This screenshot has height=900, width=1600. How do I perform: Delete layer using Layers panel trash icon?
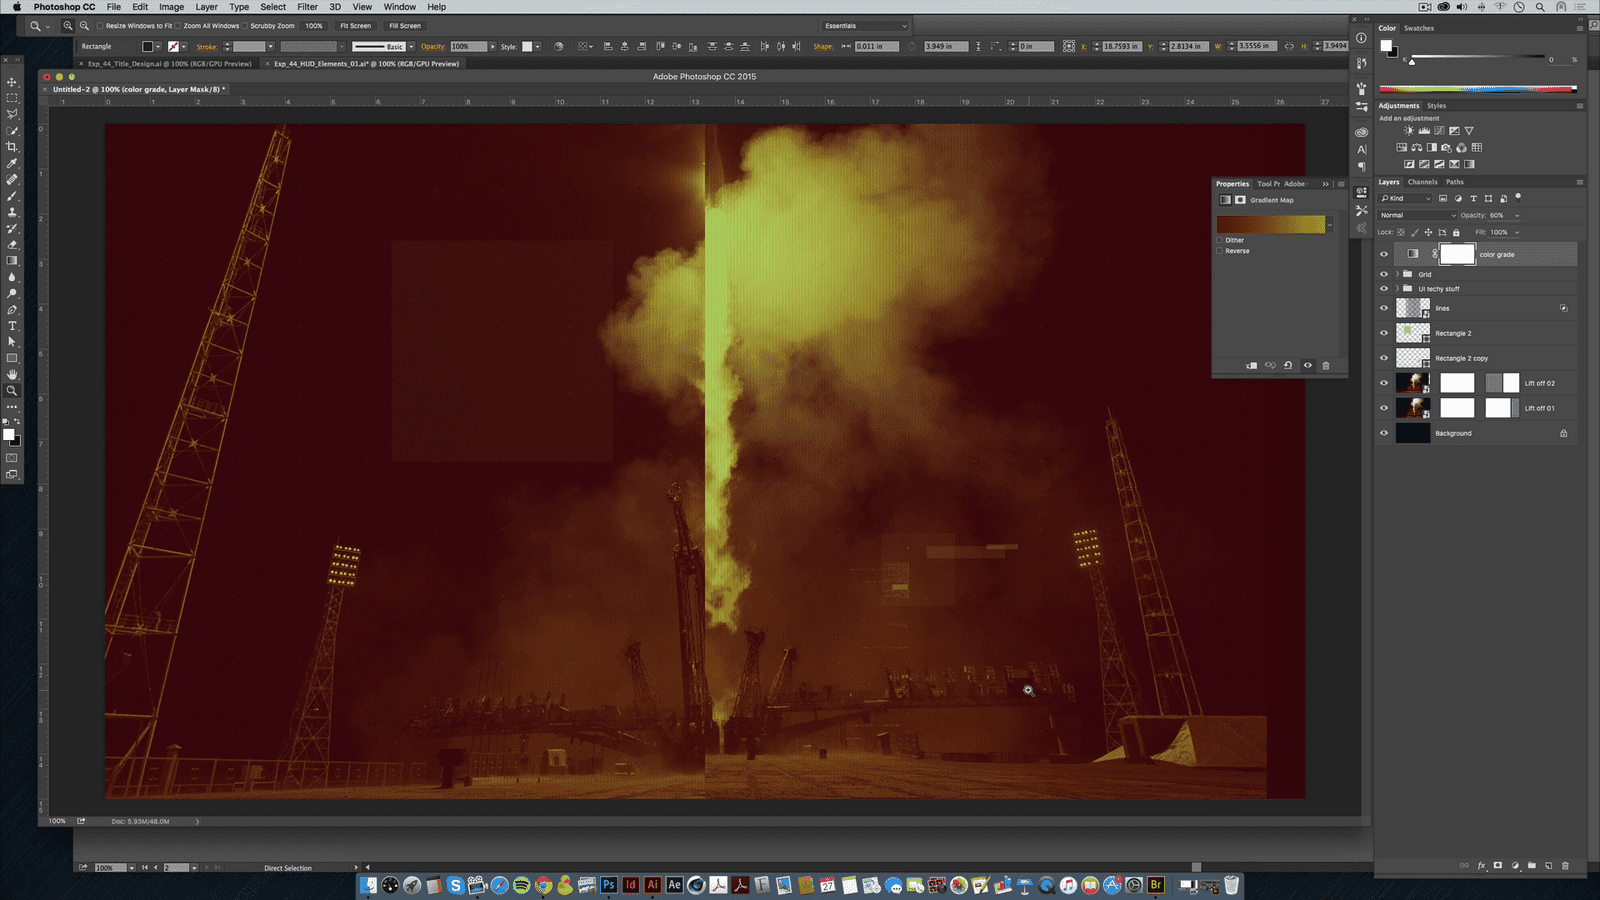pos(1565,866)
